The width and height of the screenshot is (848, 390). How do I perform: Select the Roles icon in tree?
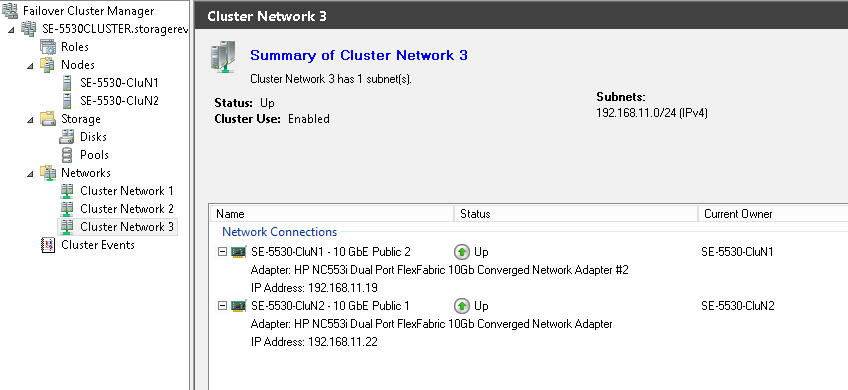point(48,47)
